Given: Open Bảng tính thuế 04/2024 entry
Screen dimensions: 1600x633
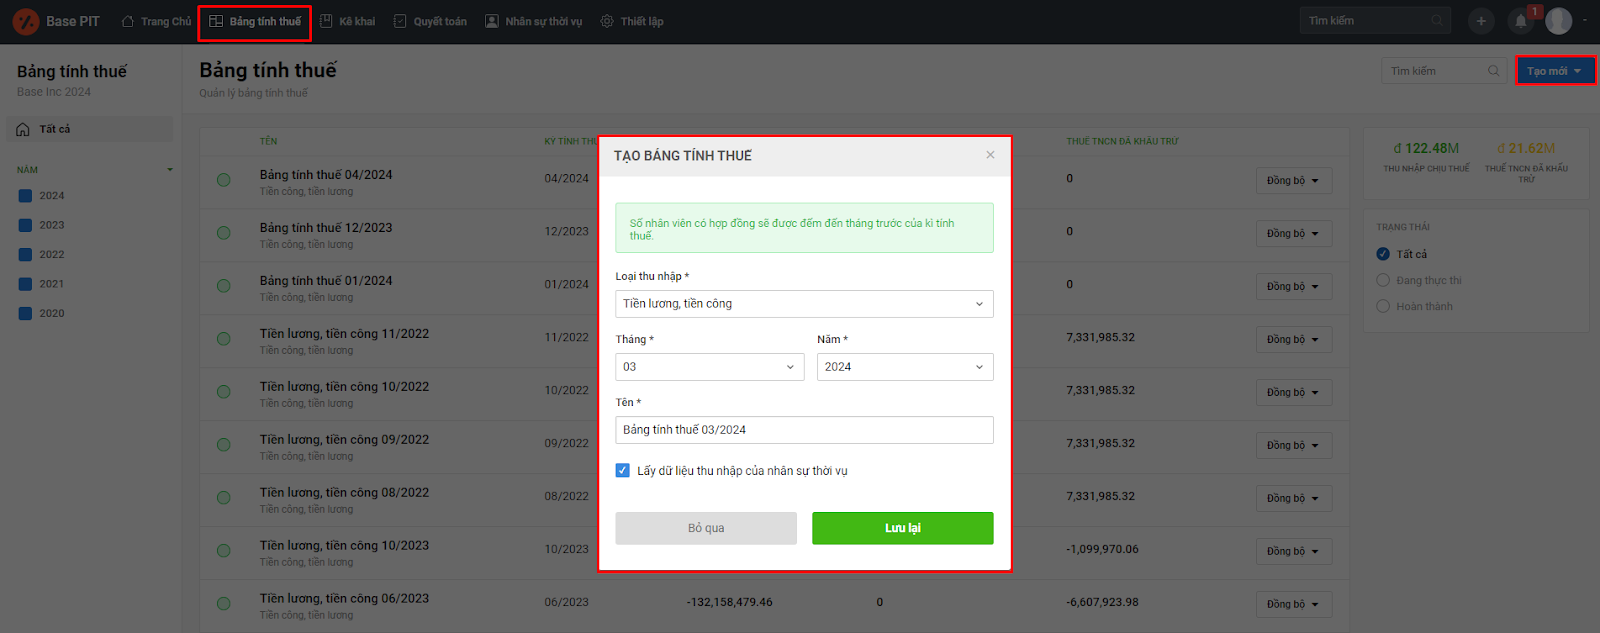Looking at the screenshot, I should click(326, 175).
